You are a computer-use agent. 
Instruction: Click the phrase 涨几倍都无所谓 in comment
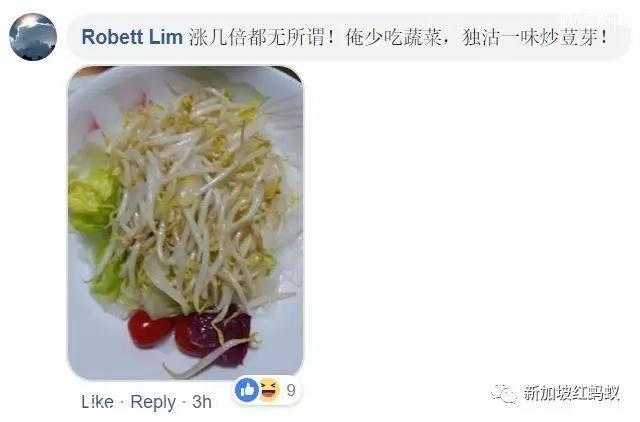point(257,38)
